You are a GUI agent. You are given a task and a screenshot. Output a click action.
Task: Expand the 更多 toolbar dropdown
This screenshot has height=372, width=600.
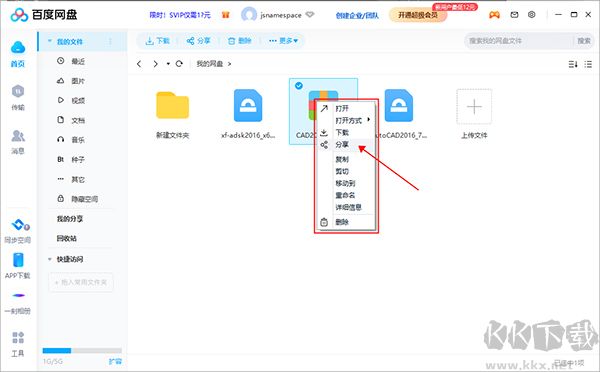click(283, 41)
